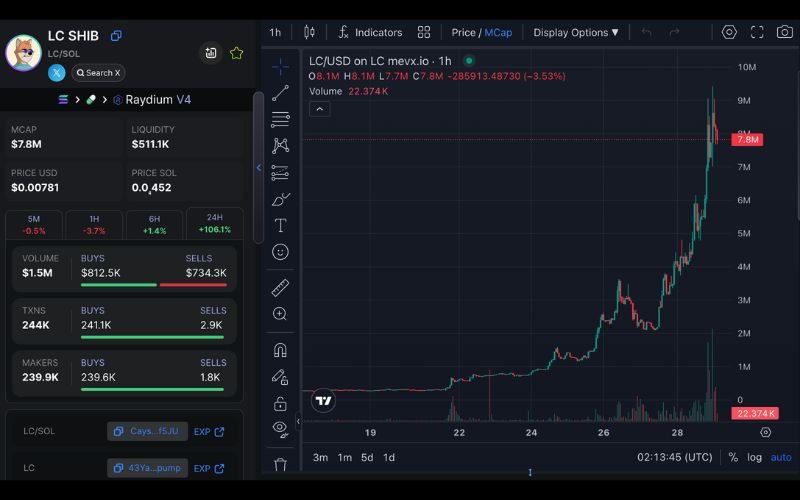
Task: Select the 1m date range
Action: 344,458
